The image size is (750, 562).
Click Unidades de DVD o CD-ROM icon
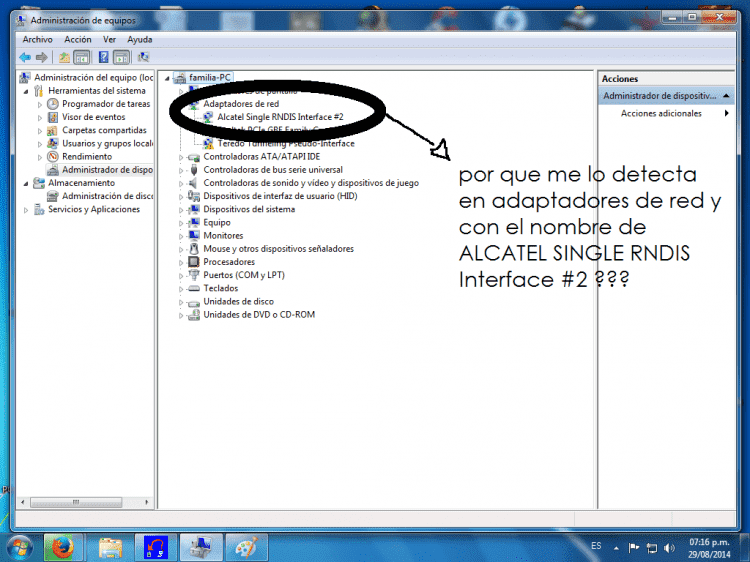tap(193, 315)
